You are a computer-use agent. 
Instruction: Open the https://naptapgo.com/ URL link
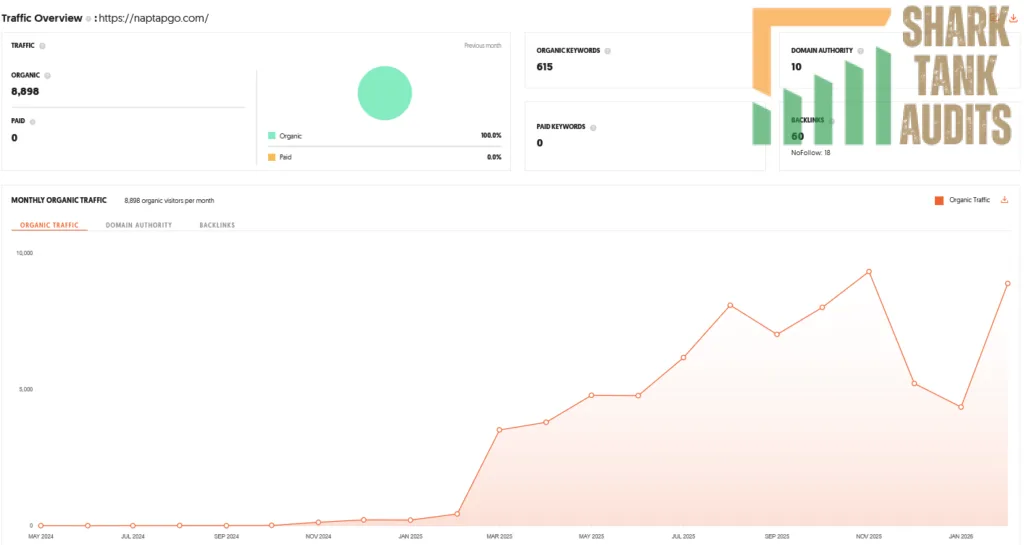[153, 18]
